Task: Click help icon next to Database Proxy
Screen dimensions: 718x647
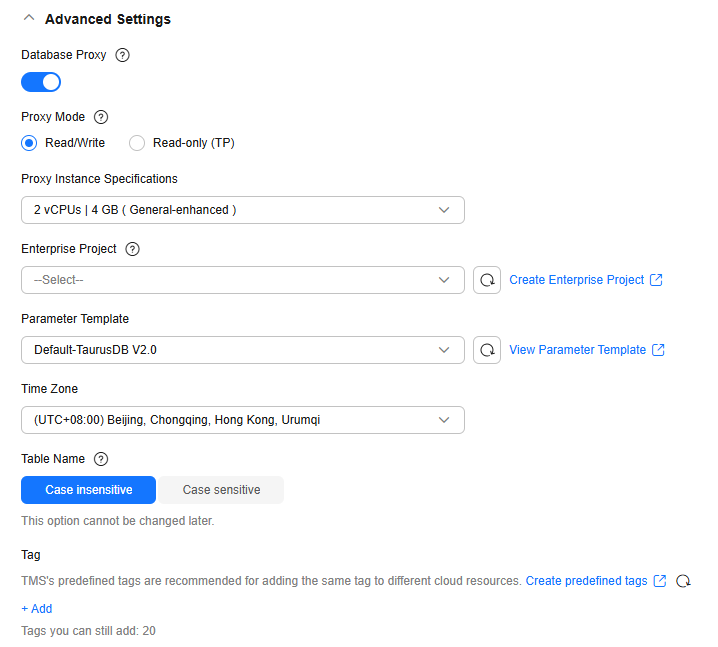Action: (123, 55)
